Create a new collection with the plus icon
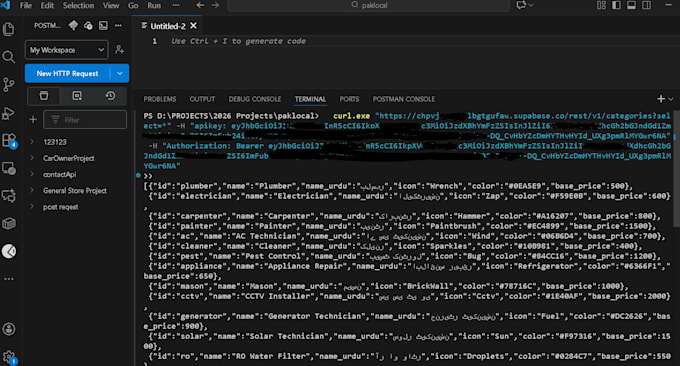This screenshot has height=366, width=680. click(x=33, y=120)
